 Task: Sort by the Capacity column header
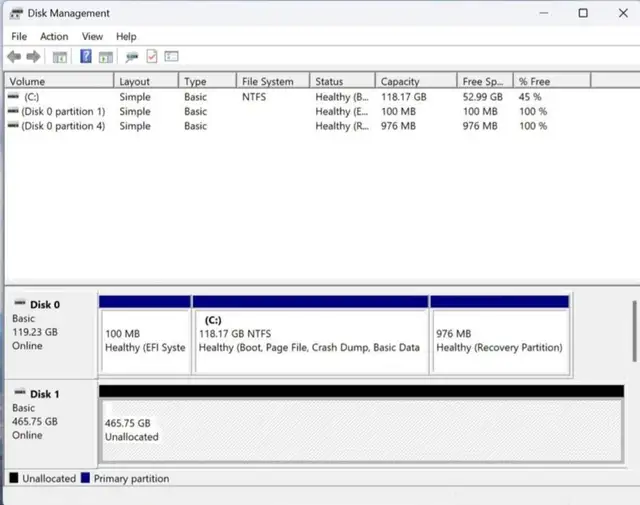click(416, 81)
